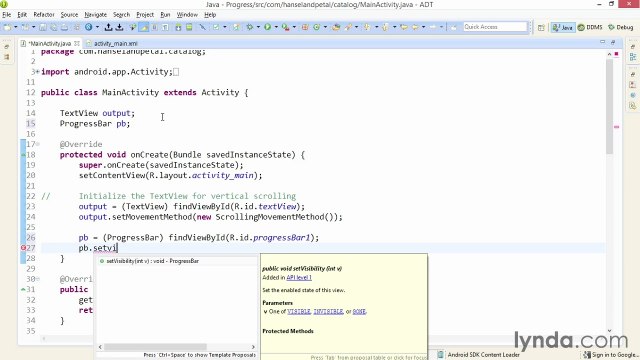Open the Run configurations dropdown arrow
The image size is (640, 360).
[276, 27]
